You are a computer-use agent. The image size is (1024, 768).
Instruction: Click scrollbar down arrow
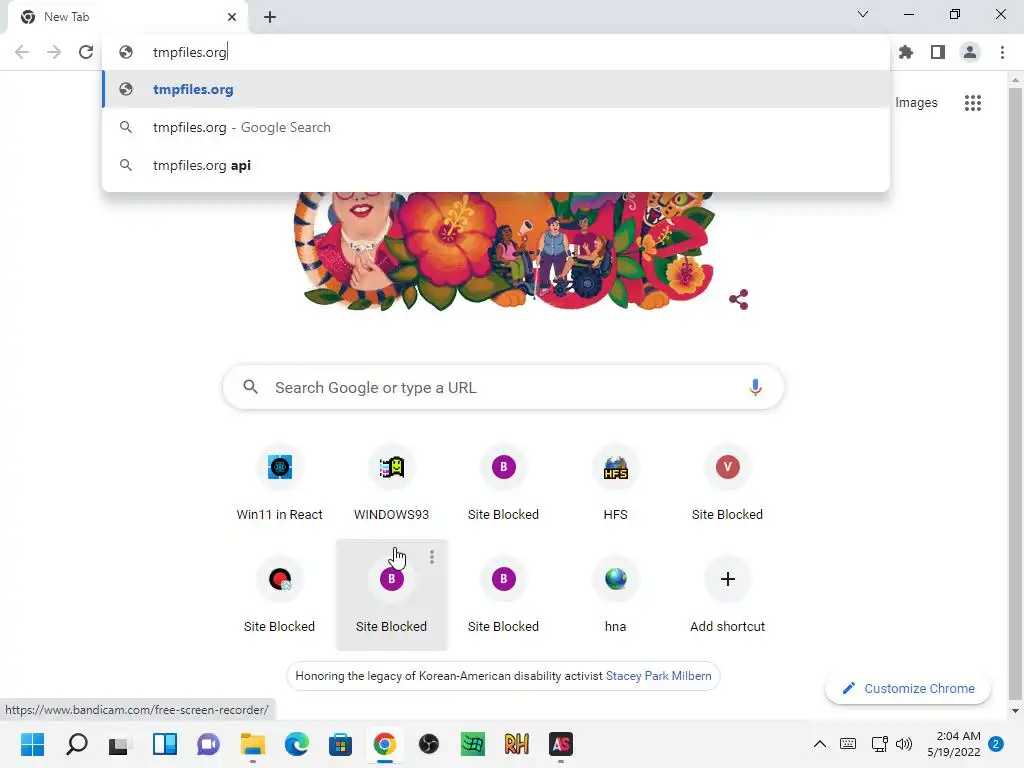(x=1015, y=711)
